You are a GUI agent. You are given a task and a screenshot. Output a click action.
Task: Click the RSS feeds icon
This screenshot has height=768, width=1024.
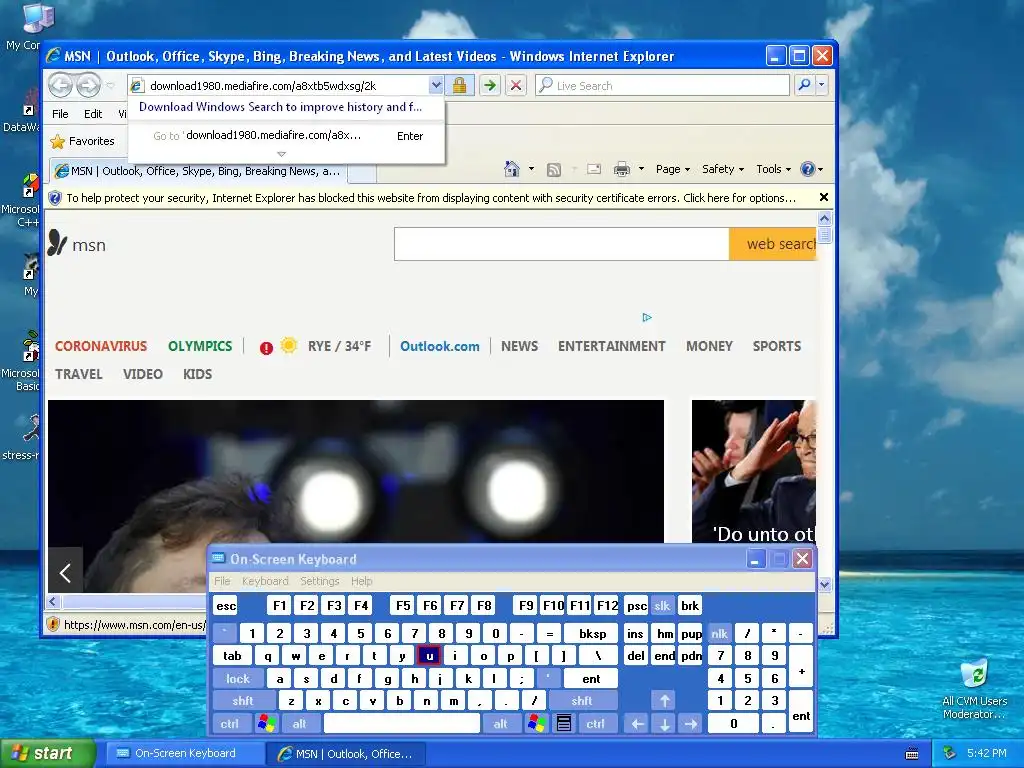tap(554, 170)
